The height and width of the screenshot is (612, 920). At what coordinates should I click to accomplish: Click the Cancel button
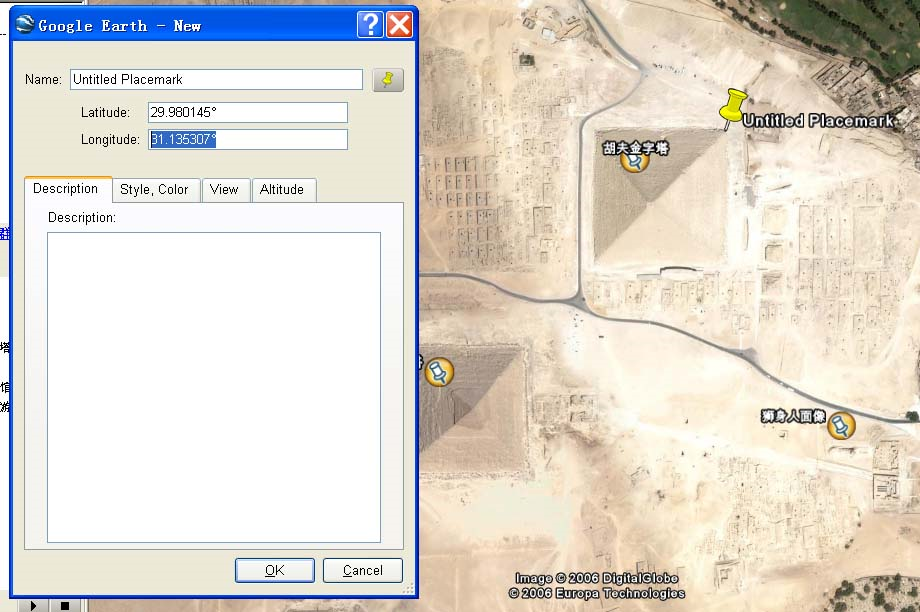click(x=363, y=570)
